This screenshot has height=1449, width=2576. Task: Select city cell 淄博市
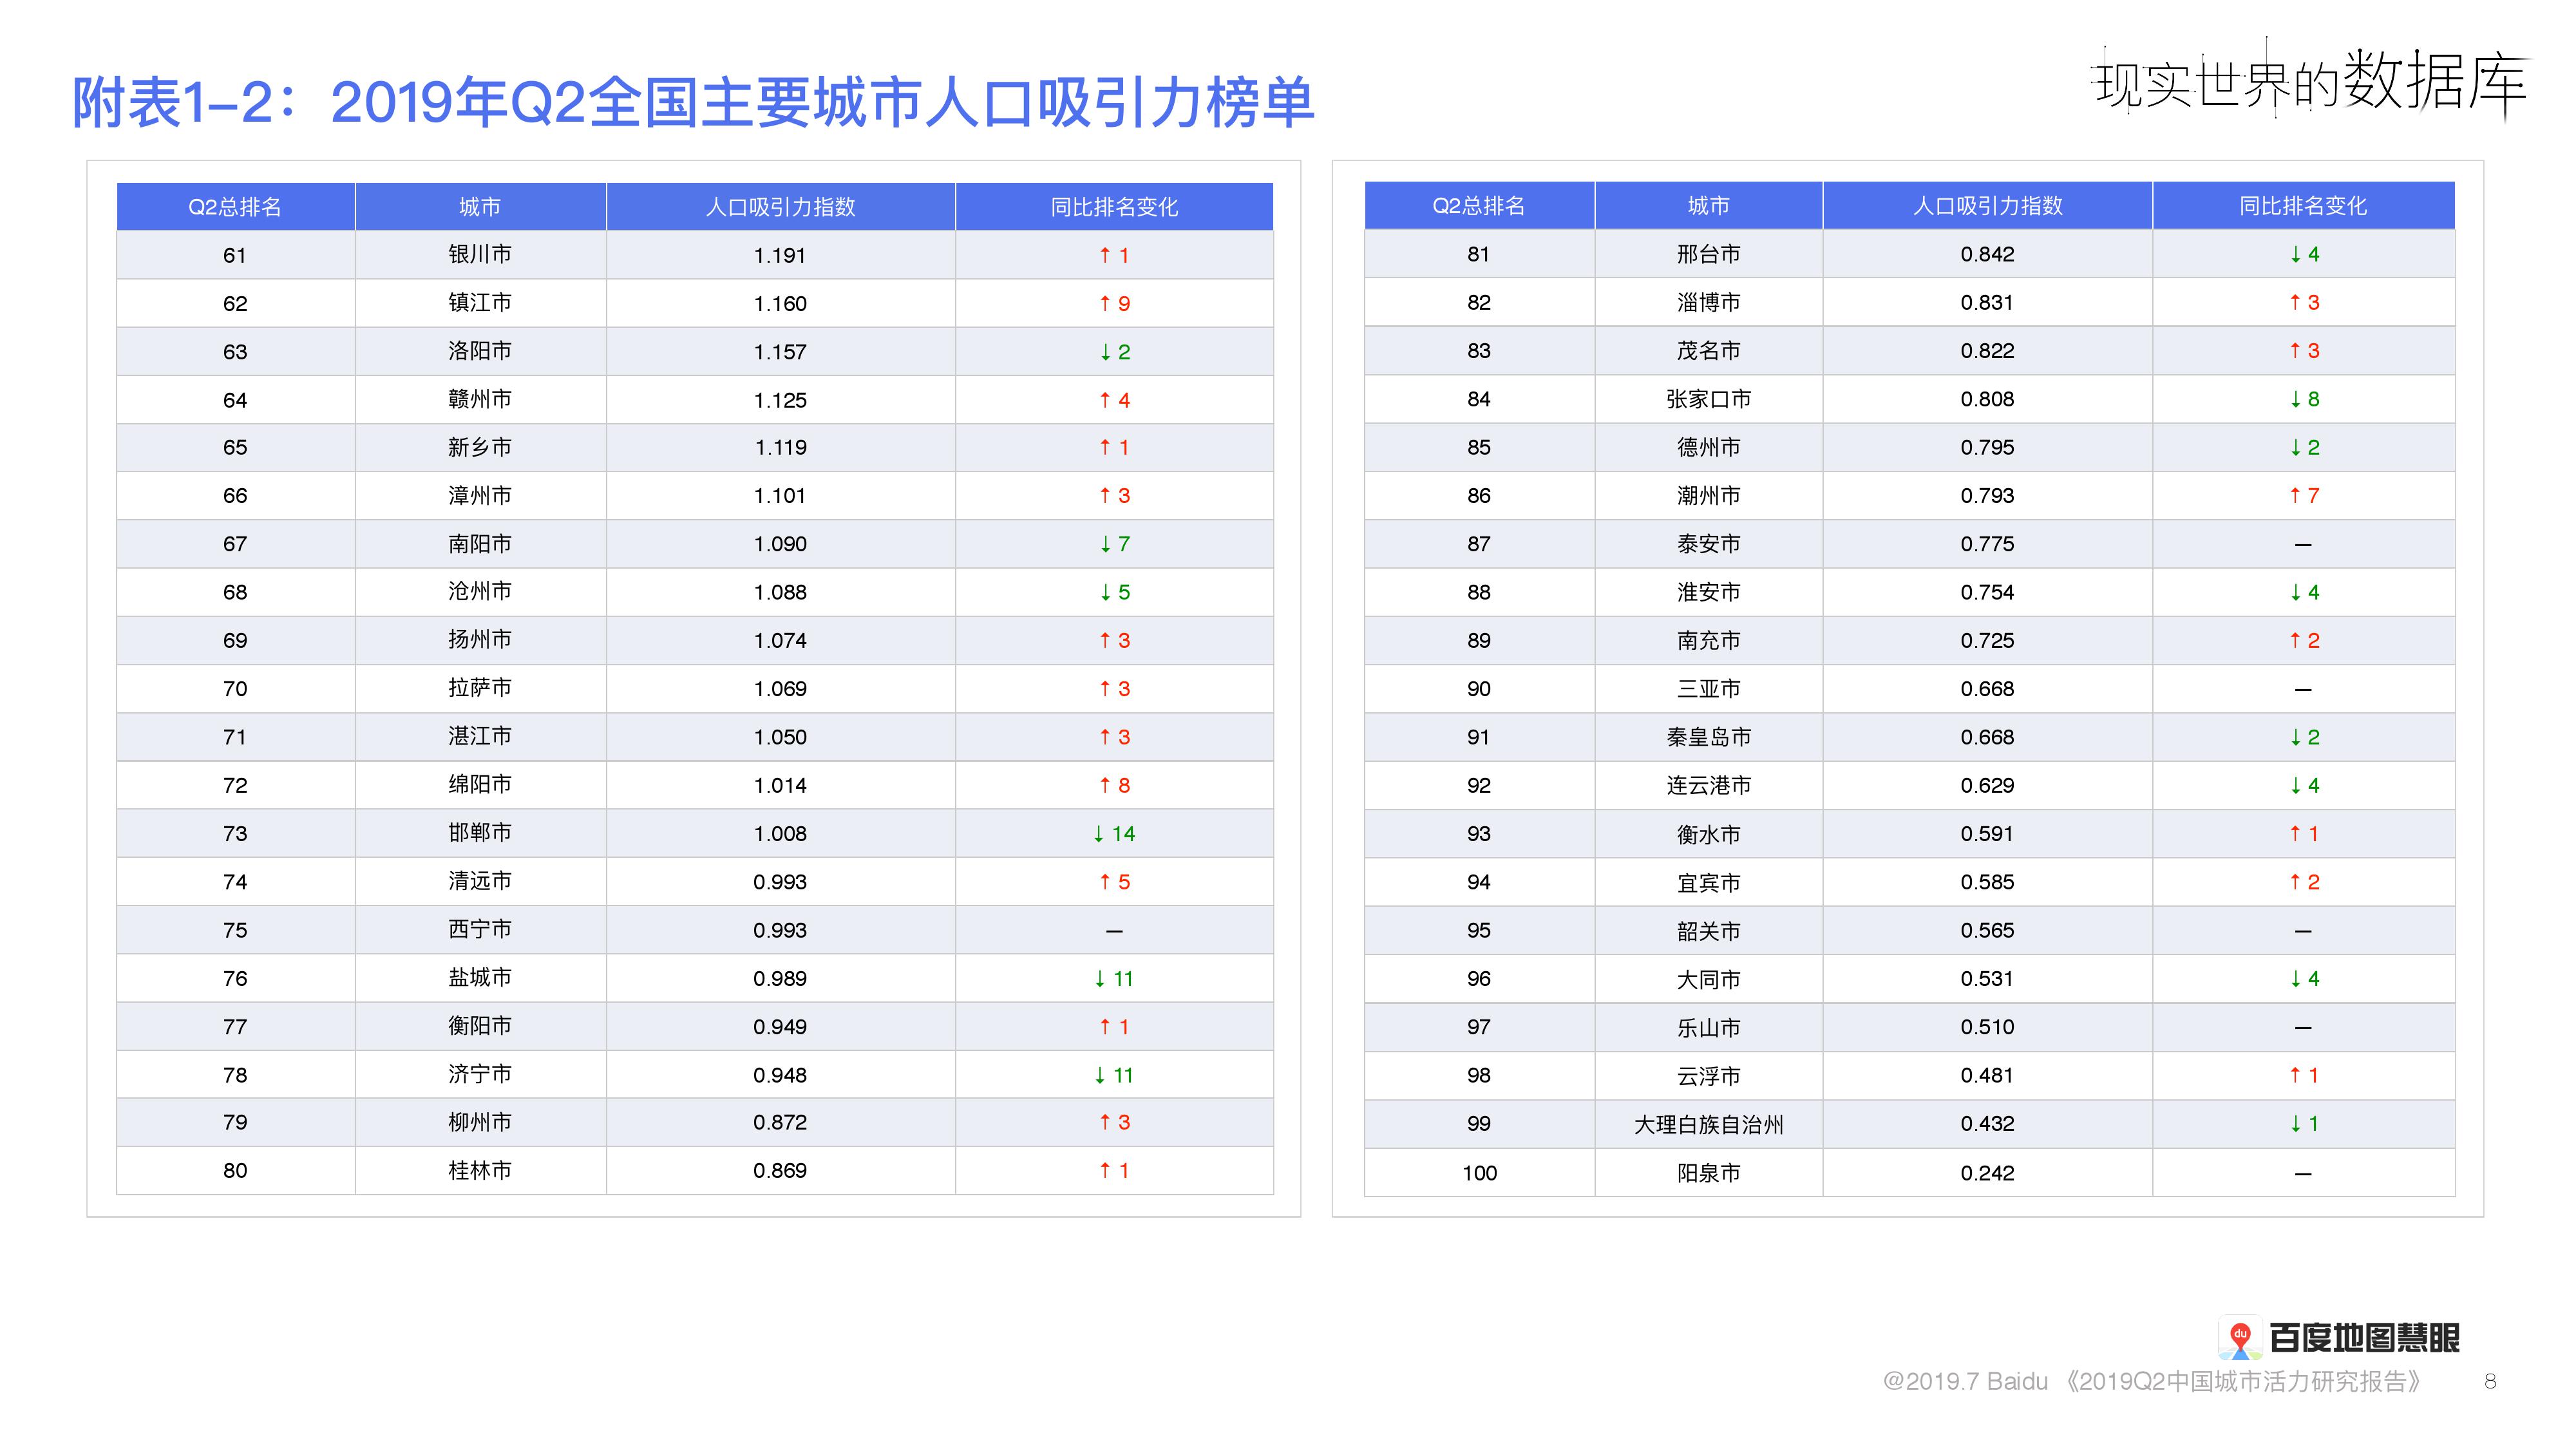tap(1708, 302)
